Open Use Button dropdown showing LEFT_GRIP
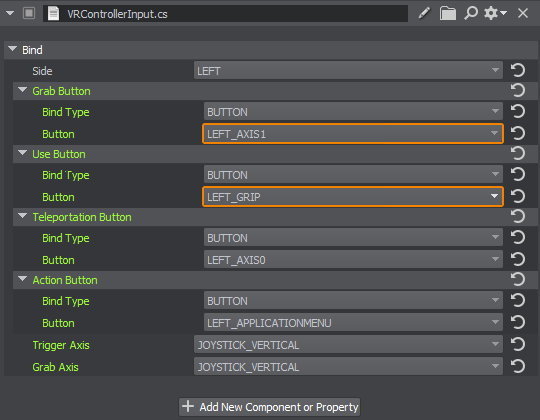This screenshot has height=420, width=540. click(353, 197)
